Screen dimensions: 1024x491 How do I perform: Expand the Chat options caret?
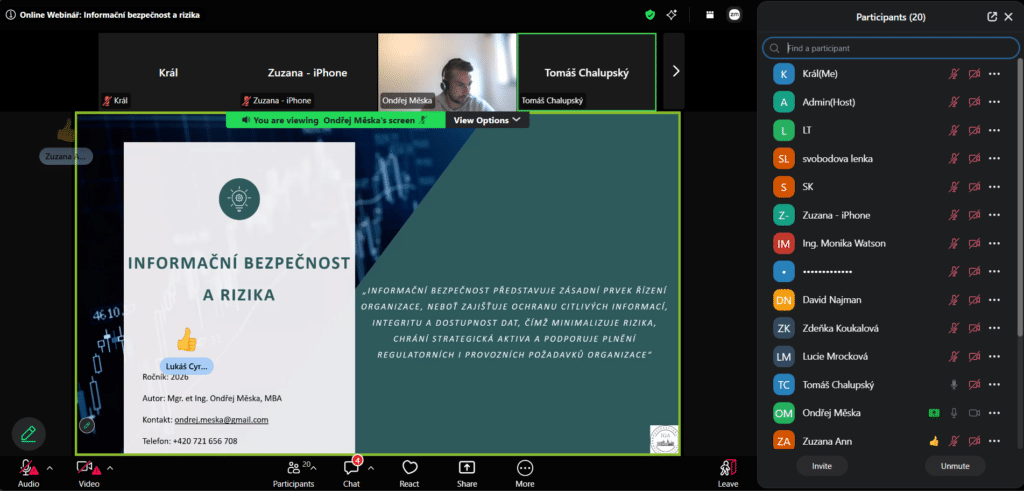click(x=371, y=468)
